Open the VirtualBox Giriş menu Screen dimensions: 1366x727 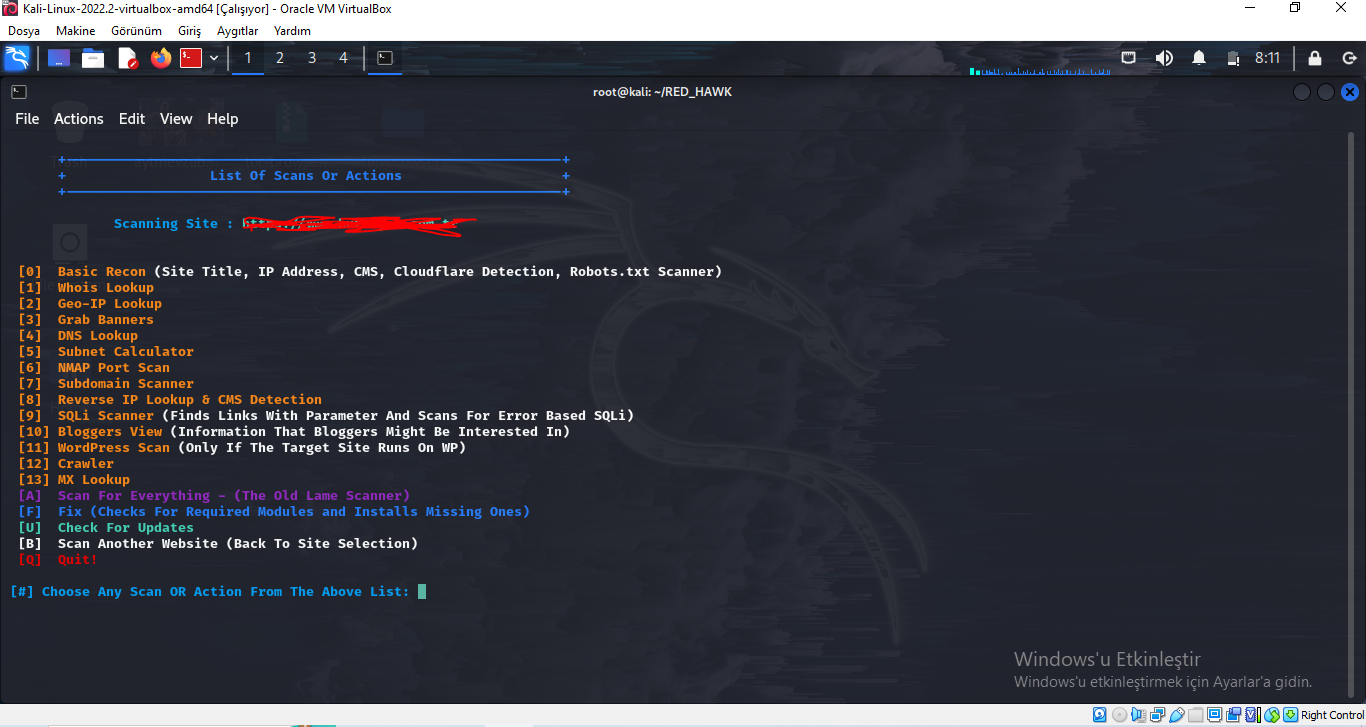click(x=189, y=31)
